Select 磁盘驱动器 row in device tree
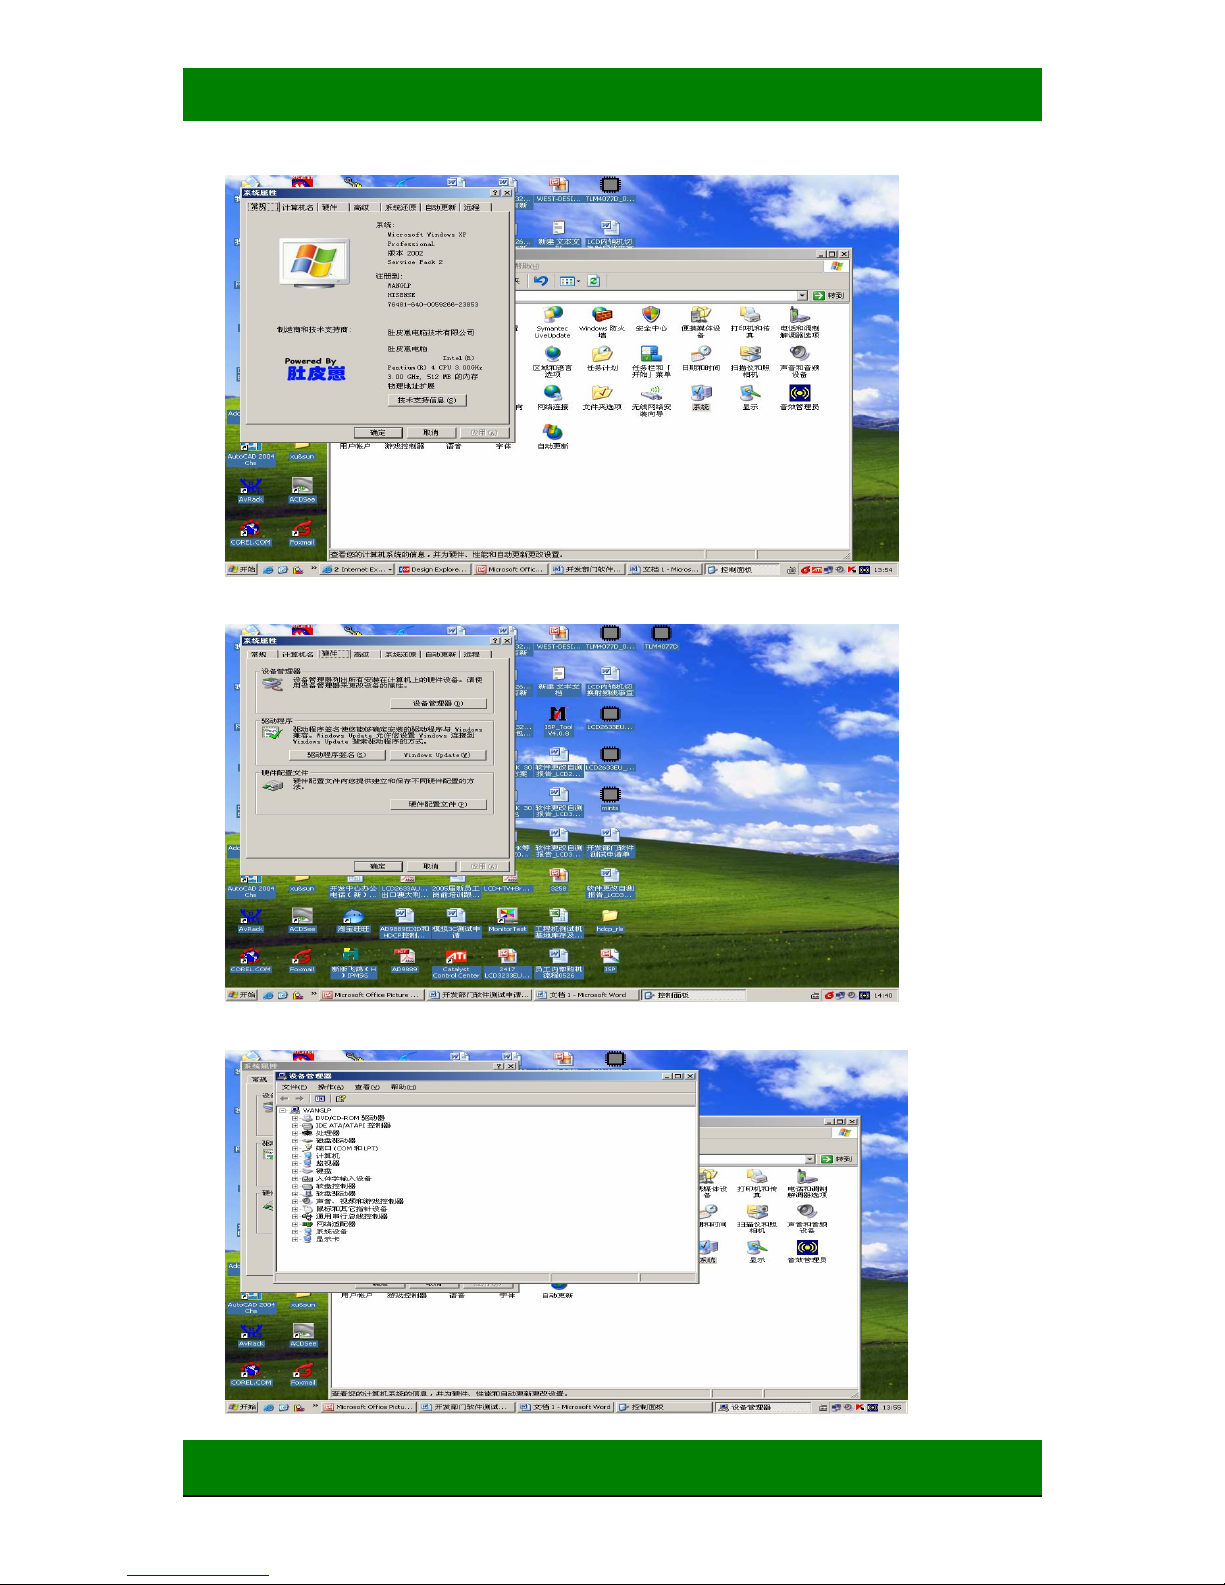The image size is (1225, 1585). coord(328,1140)
